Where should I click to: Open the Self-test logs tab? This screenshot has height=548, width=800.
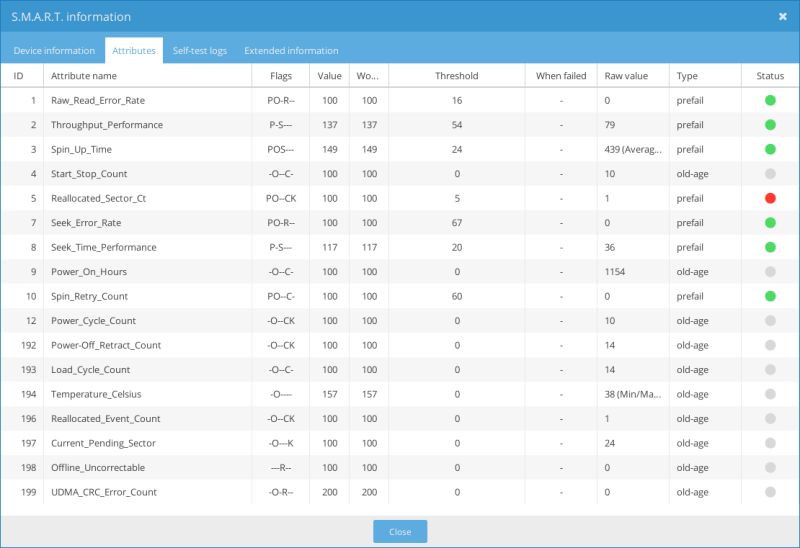(x=199, y=51)
